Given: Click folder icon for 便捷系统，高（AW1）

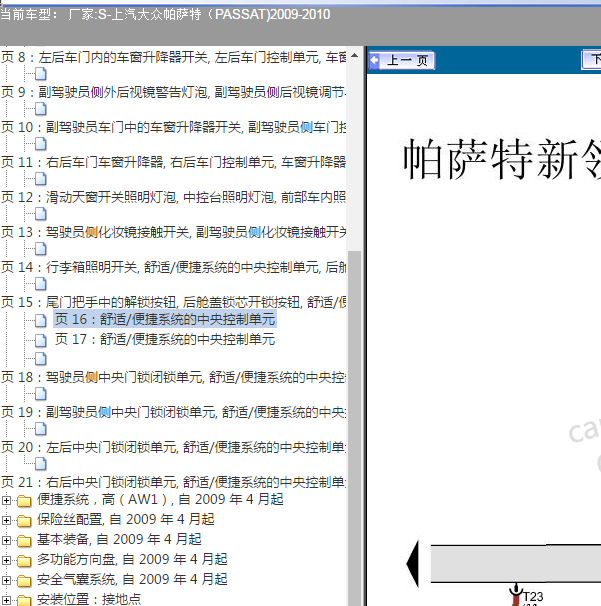Looking at the screenshot, I should (x=24, y=501).
